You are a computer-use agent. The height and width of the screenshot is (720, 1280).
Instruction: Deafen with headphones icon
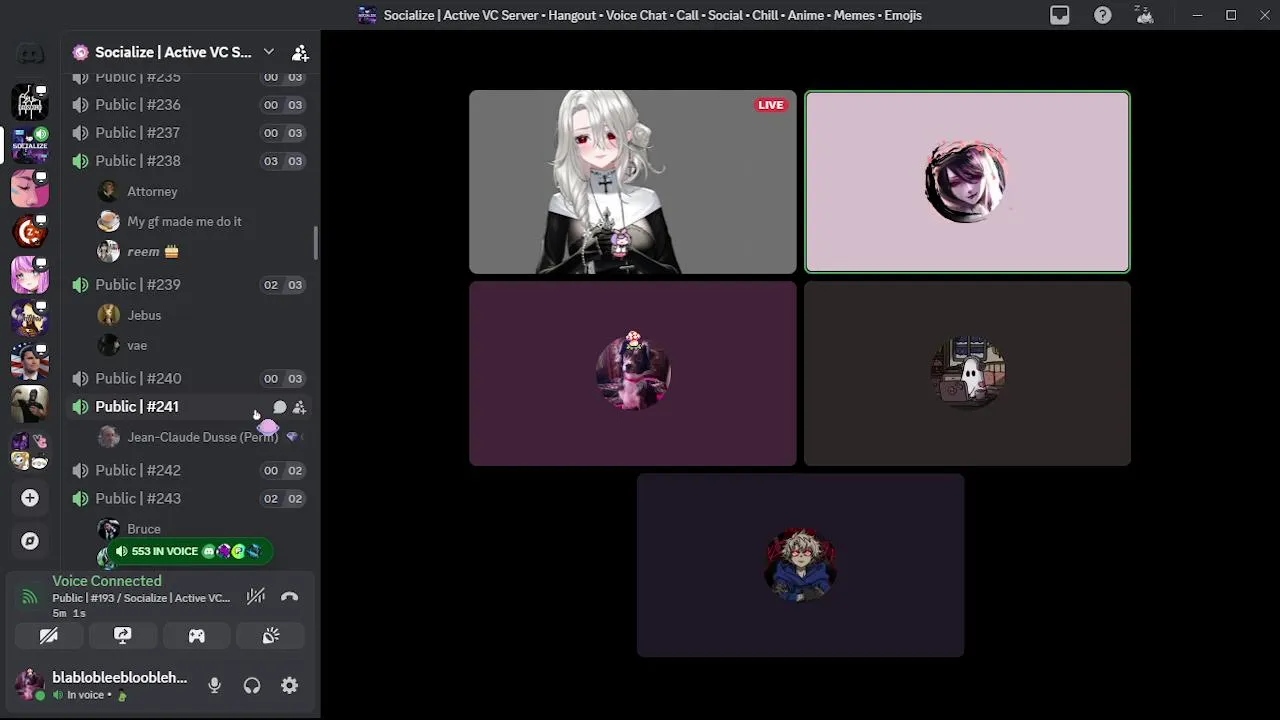point(252,685)
